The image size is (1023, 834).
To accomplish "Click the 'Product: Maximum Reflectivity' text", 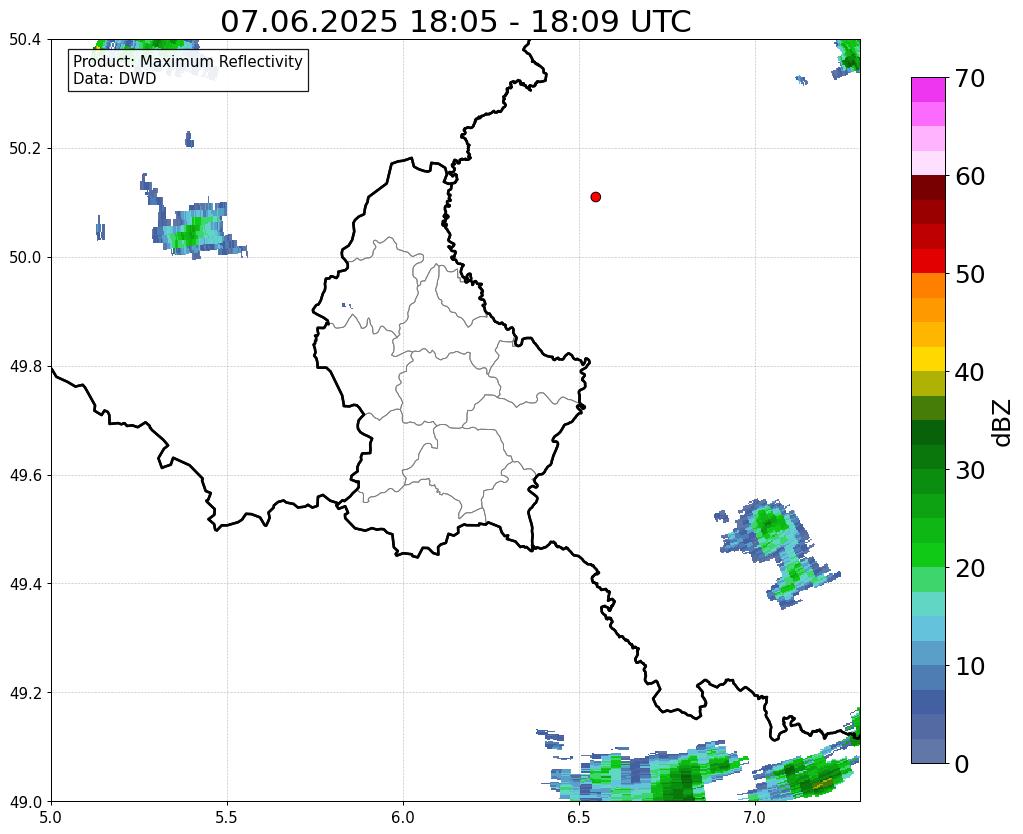I will 188,61.
